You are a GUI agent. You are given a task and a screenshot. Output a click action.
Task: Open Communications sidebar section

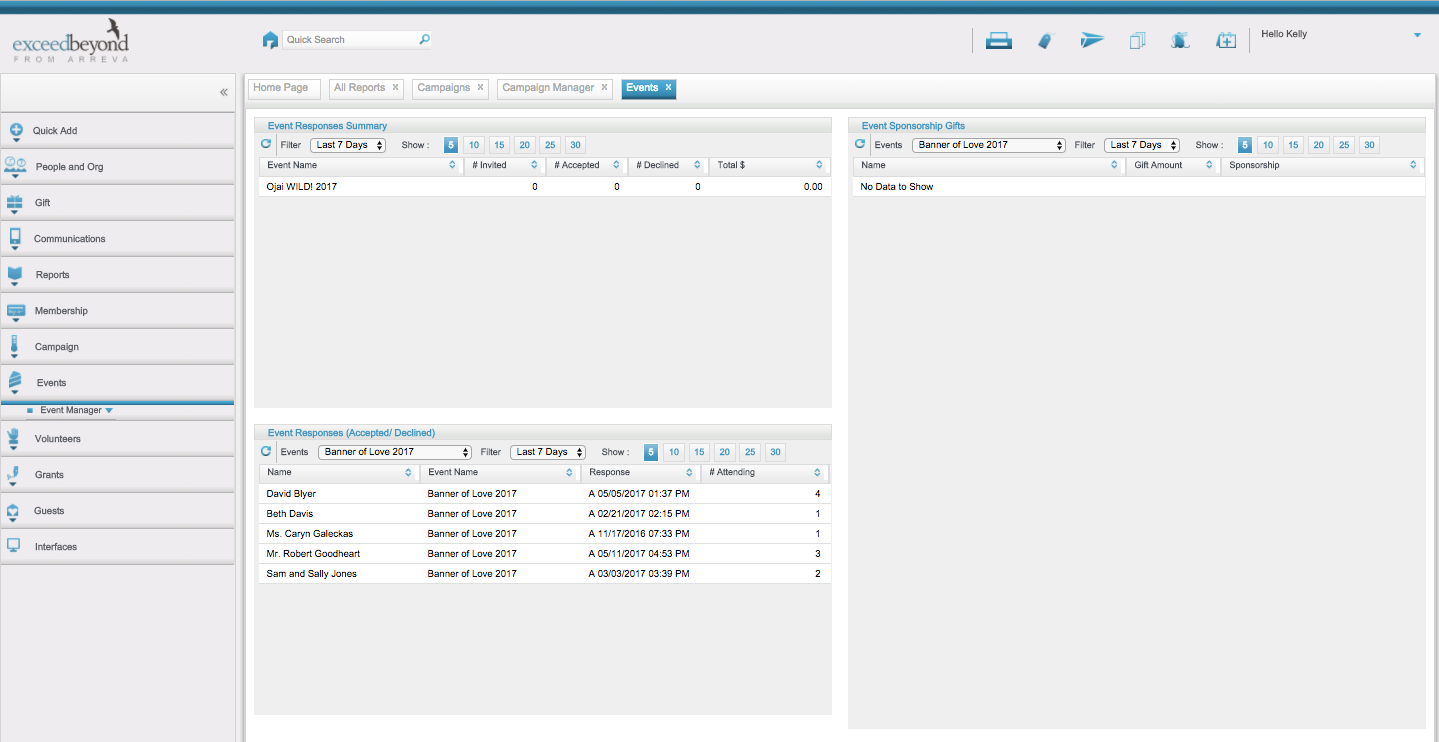pos(117,239)
